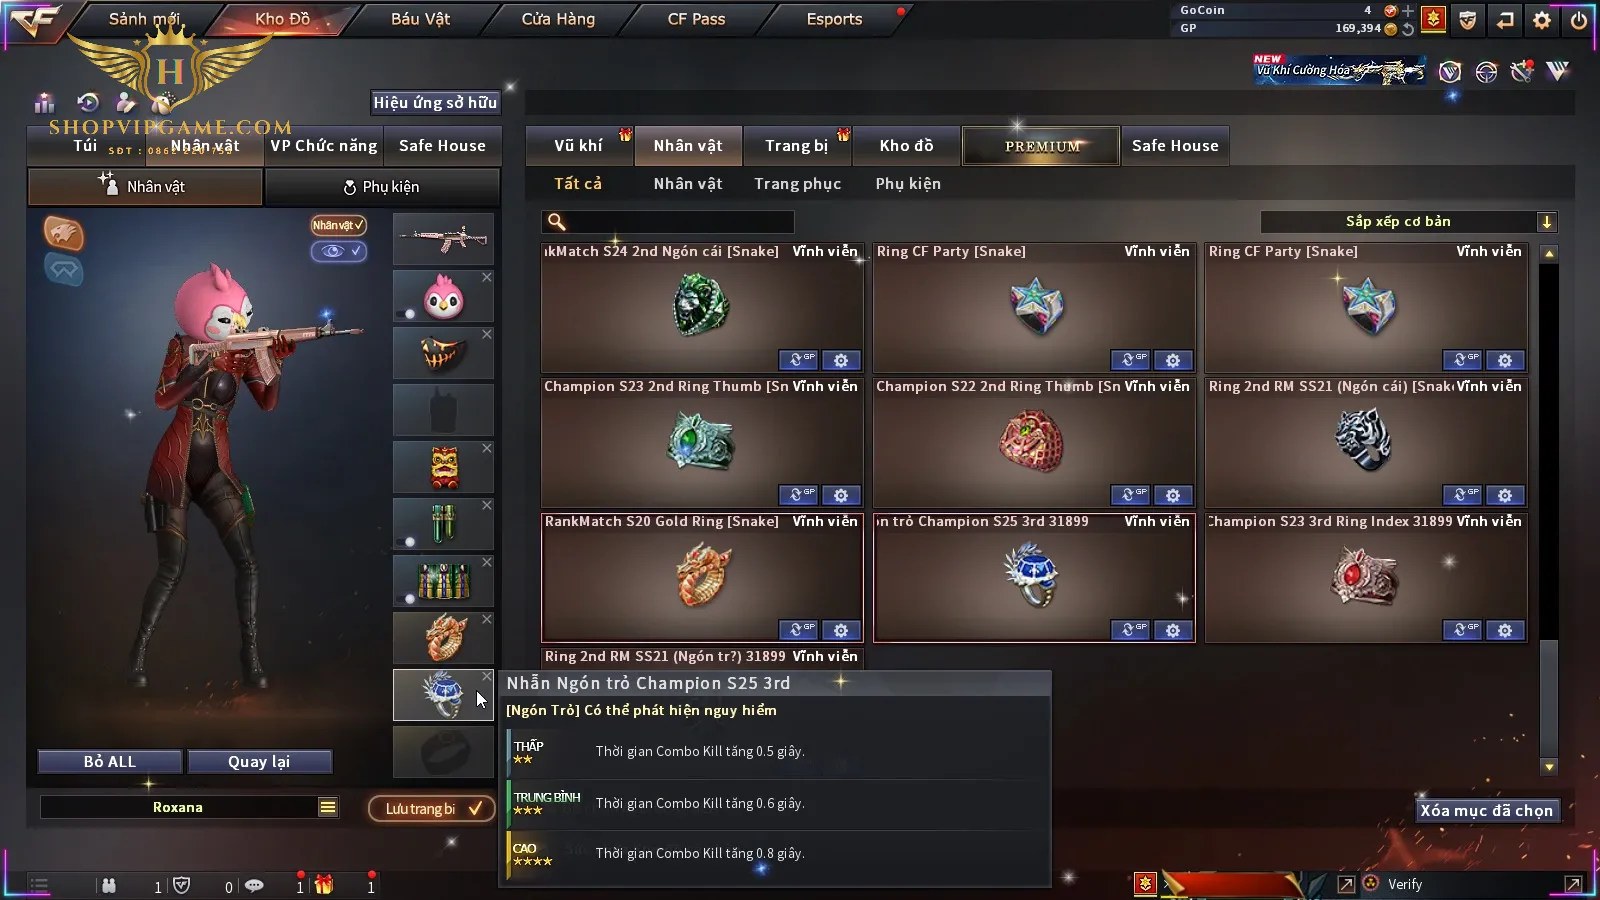
Task: Open gear settings on RankMatch S20 Gold Ring
Action: point(841,630)
